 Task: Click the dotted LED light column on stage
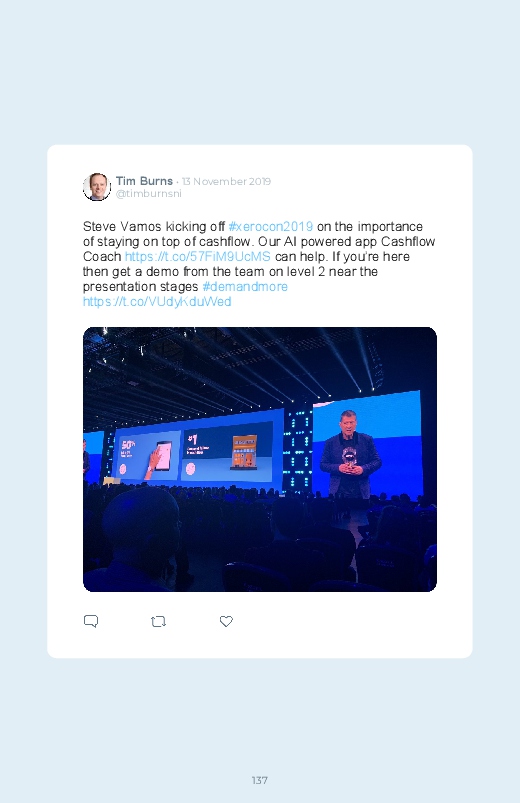[x=297, y=451]
